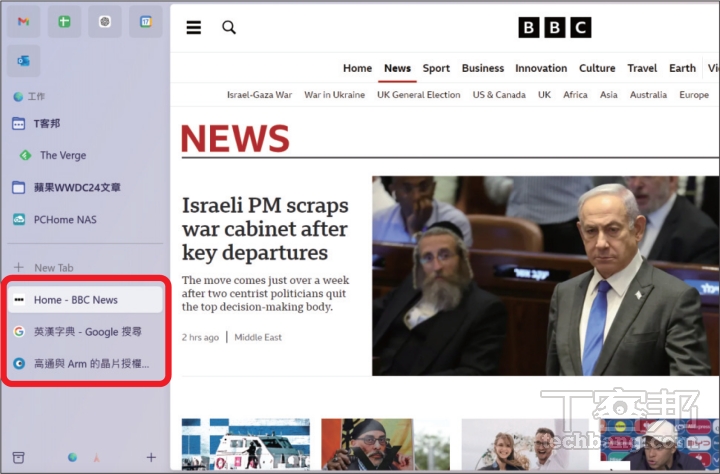
Task: Open the pinned ChatGPT favorite
Action: point(105,22)
